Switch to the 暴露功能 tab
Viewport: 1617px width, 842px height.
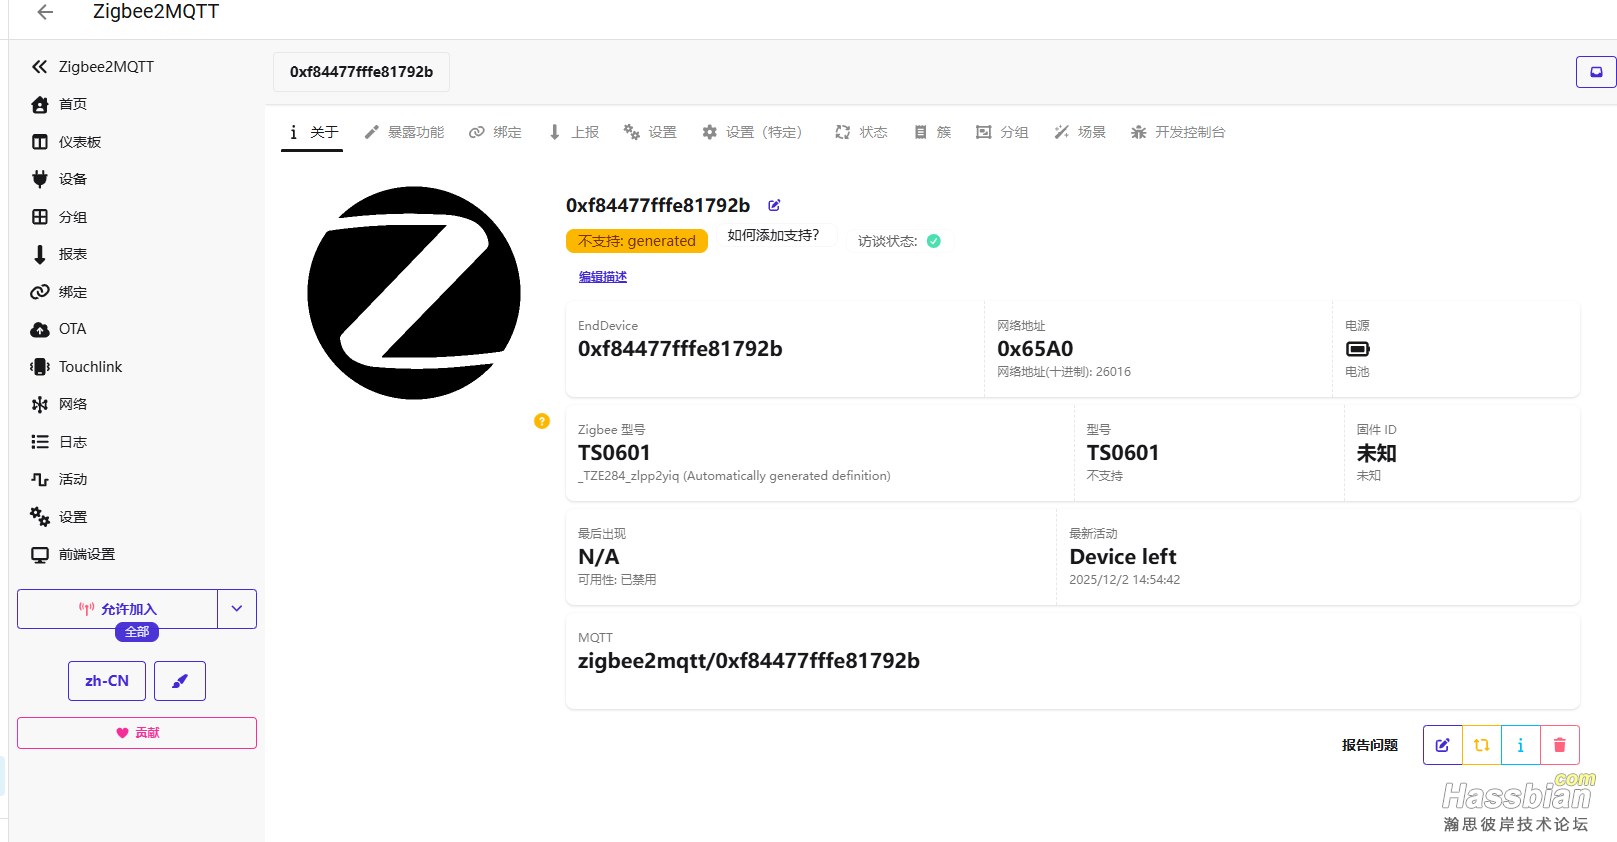pos(404,132)
